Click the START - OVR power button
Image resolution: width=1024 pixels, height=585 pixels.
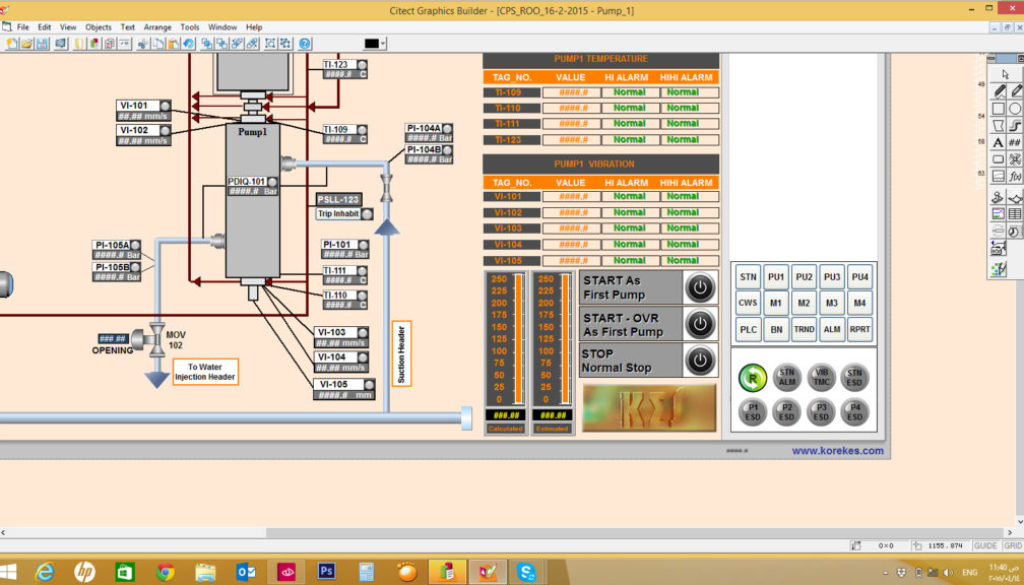[700, 324]
